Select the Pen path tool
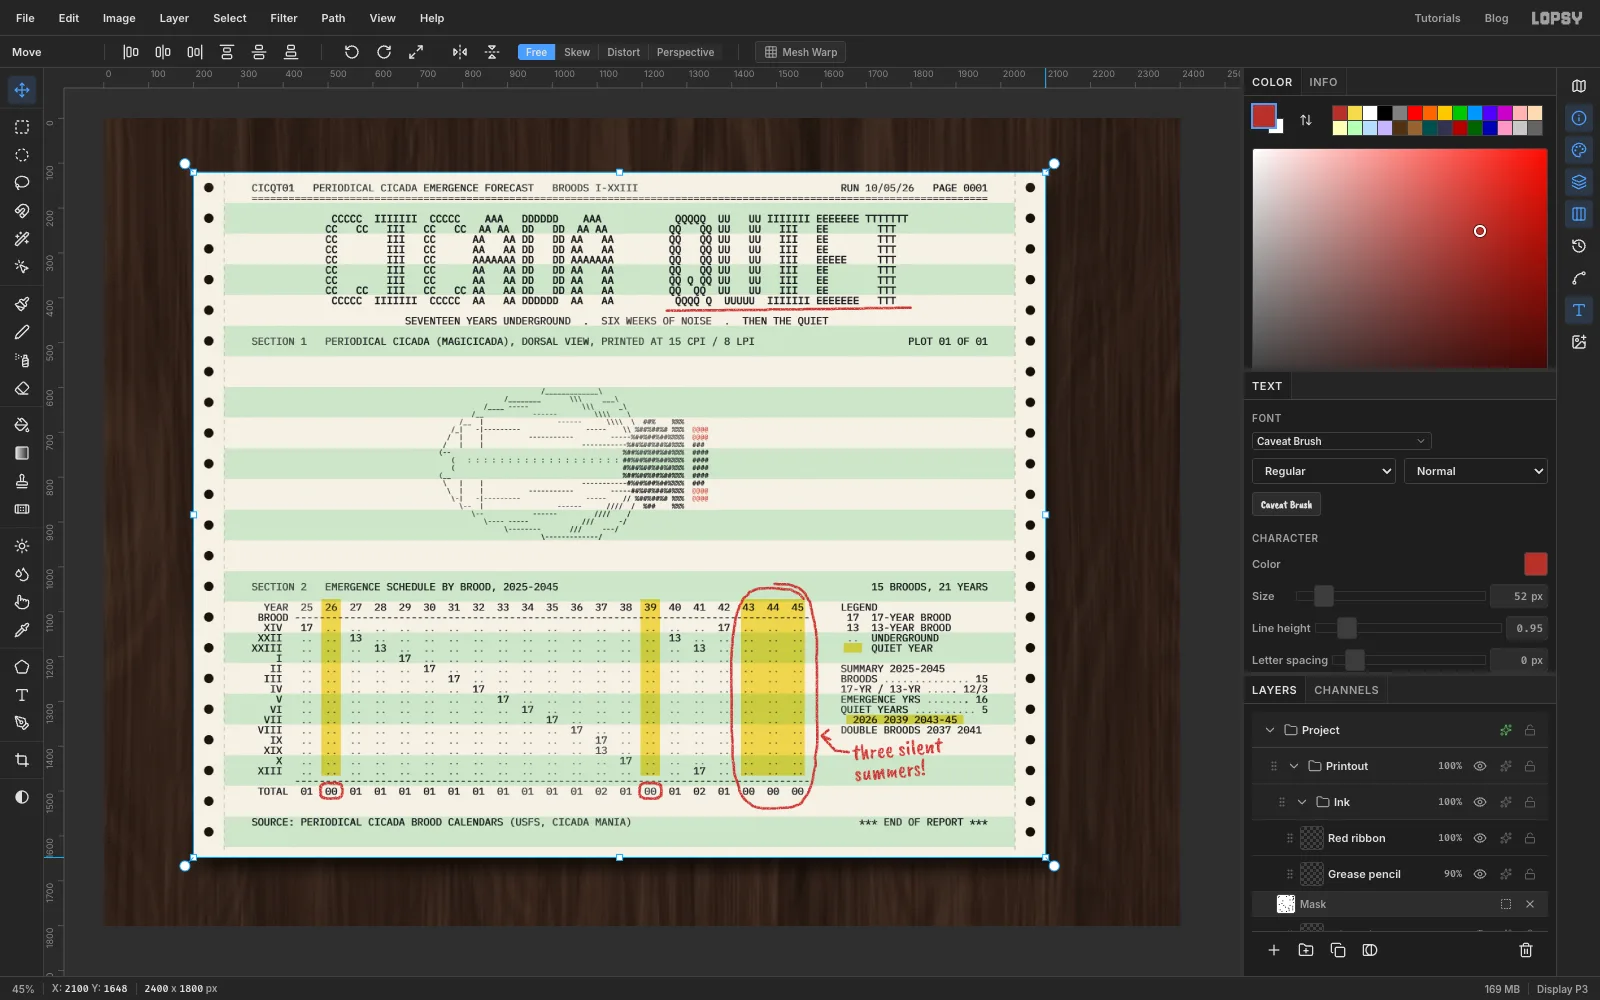Screen dimensions: 1600x1000 (x=22, y=723)
